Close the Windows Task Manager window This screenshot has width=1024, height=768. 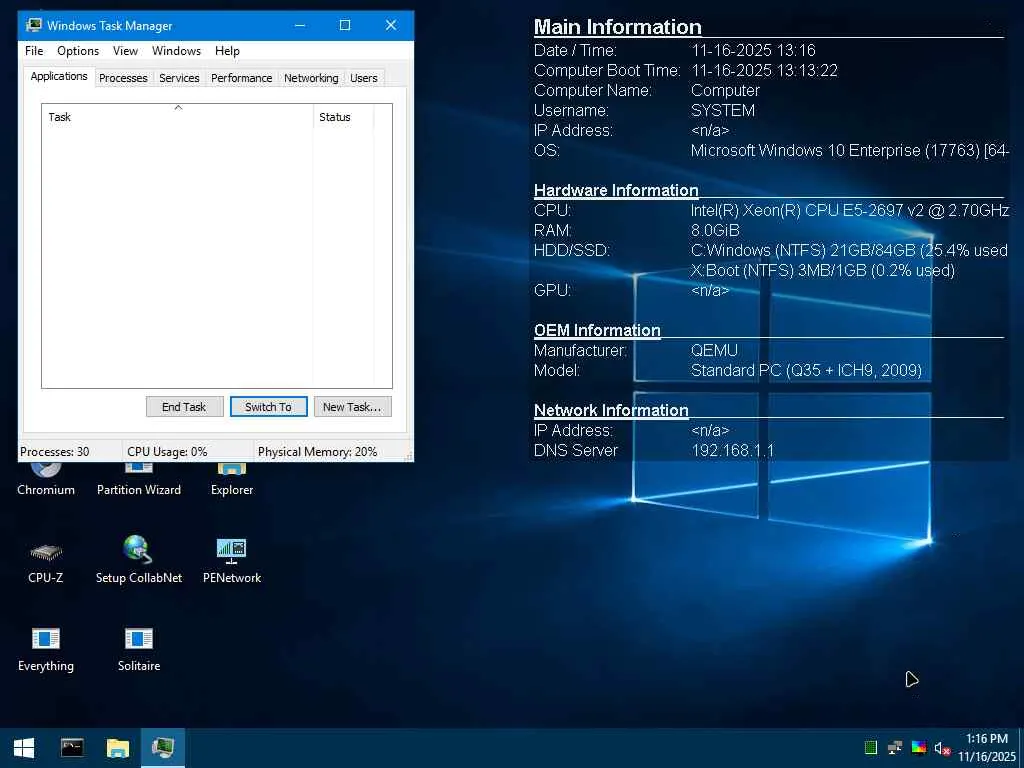point(391,25)
